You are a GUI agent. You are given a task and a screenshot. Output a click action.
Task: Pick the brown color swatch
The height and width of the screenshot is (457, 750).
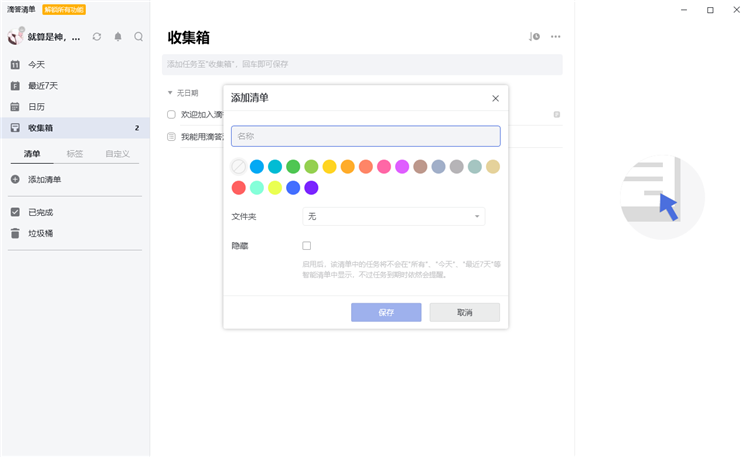[420, 167]
